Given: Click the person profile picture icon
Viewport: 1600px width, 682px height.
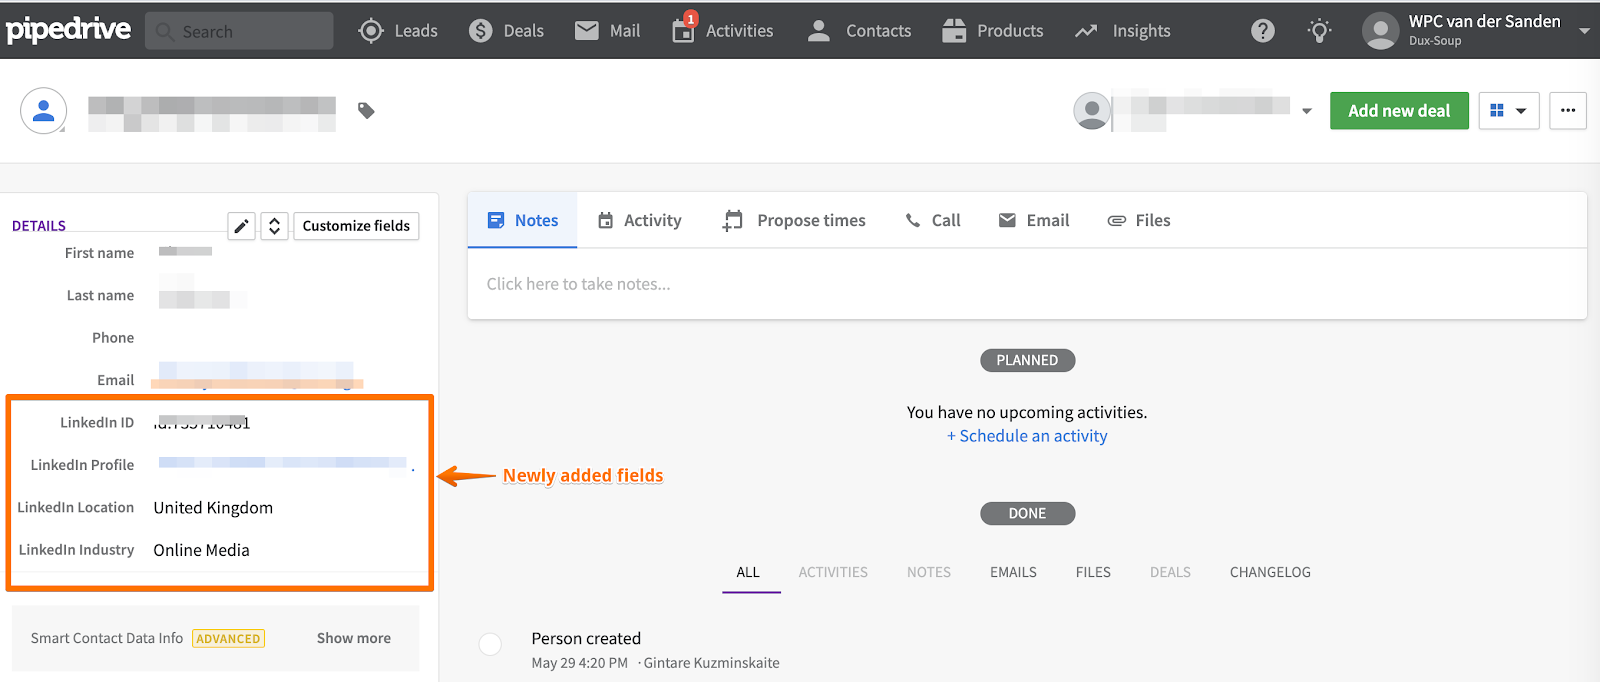Looking at the screenshot, I should pyautogui.click(x=44, y=111).
